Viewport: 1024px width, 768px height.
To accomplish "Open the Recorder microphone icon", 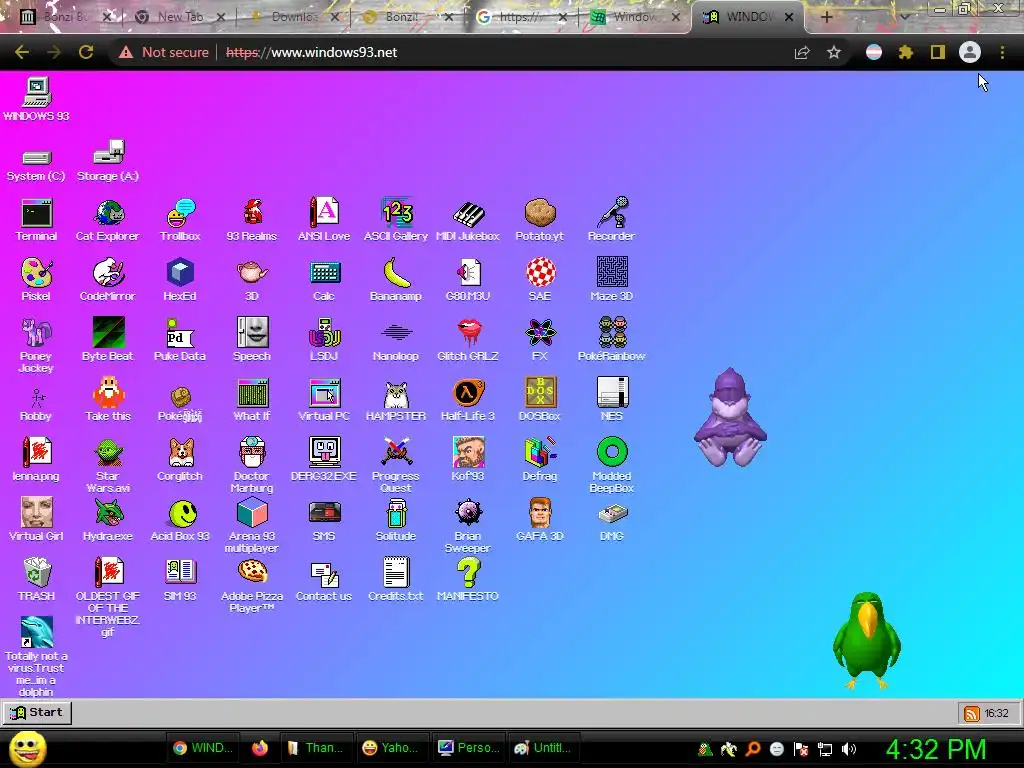I will (x=611, y=219).
